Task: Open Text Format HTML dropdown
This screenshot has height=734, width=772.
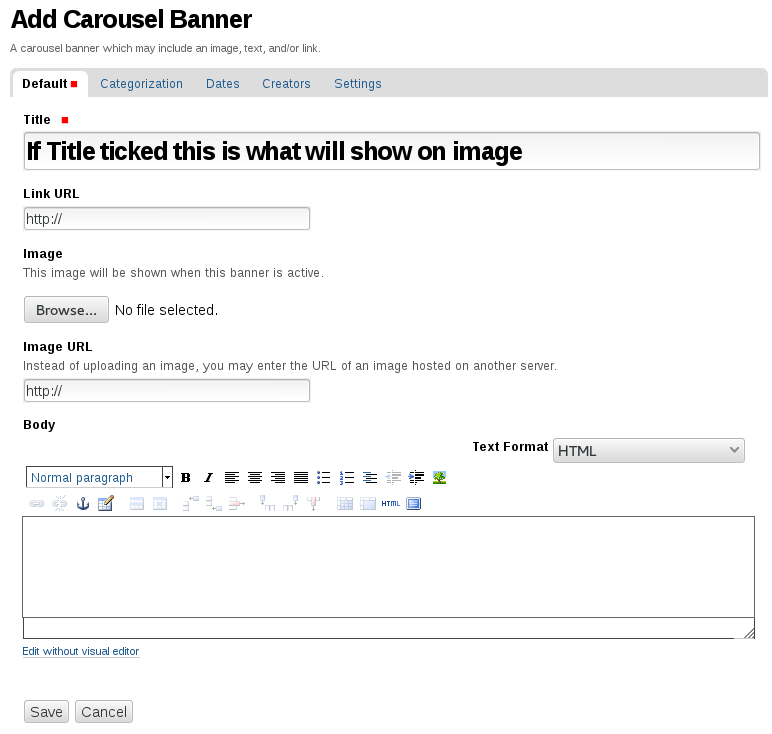Action: [648, 450]
